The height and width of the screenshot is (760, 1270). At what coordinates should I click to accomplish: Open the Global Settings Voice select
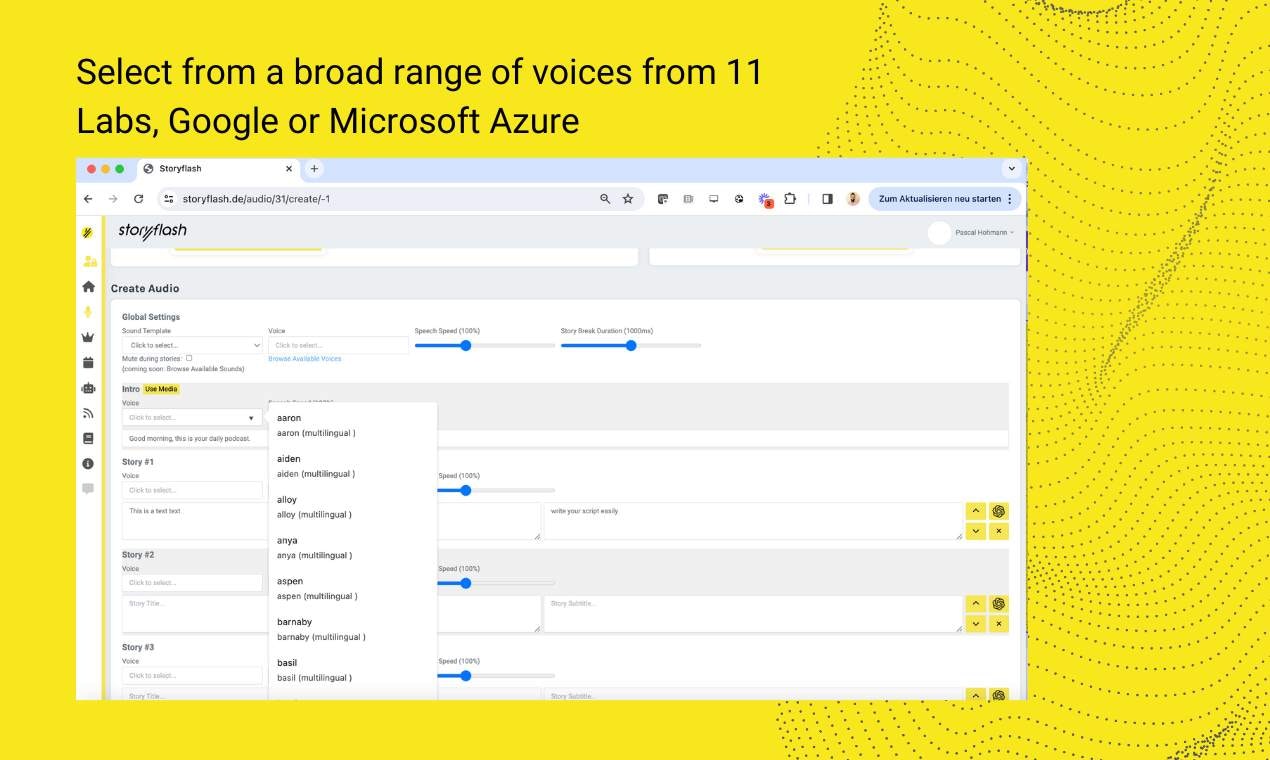click(338, 345)
